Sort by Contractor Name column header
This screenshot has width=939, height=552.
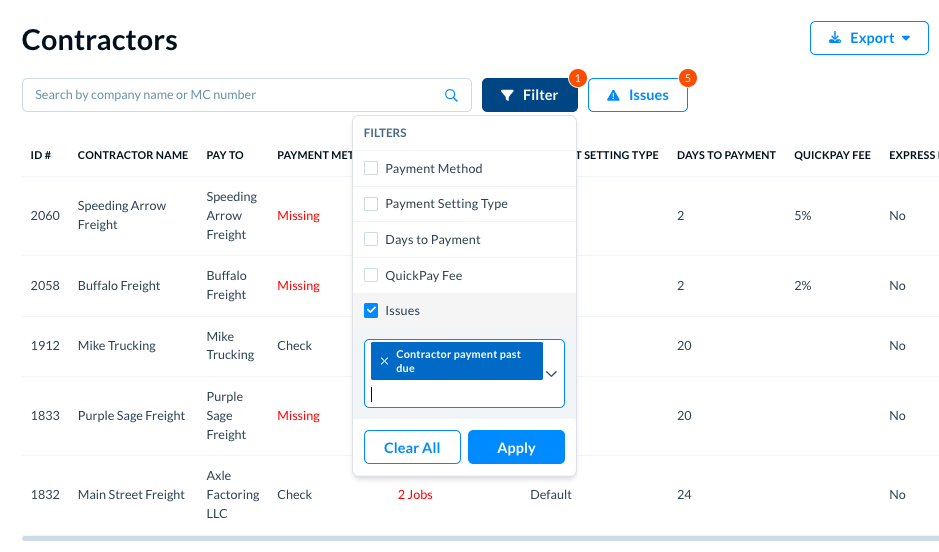pos(133,155)
